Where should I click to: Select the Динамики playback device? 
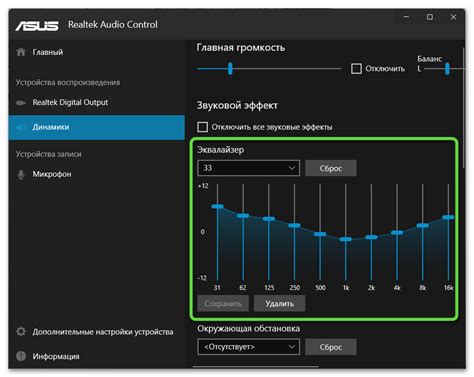[97, 127]
